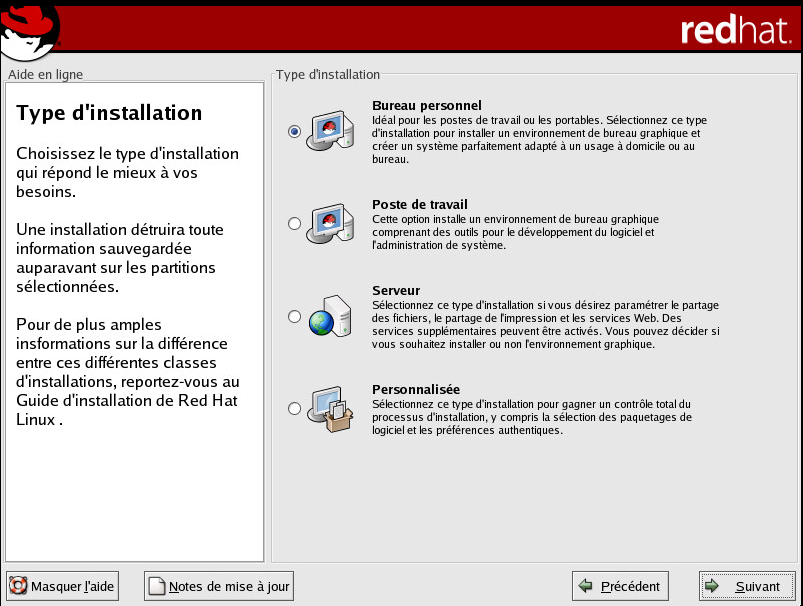Screen dimensions: 803x606
Task: Proceed with the Suivant button
Action: (747, 586)
